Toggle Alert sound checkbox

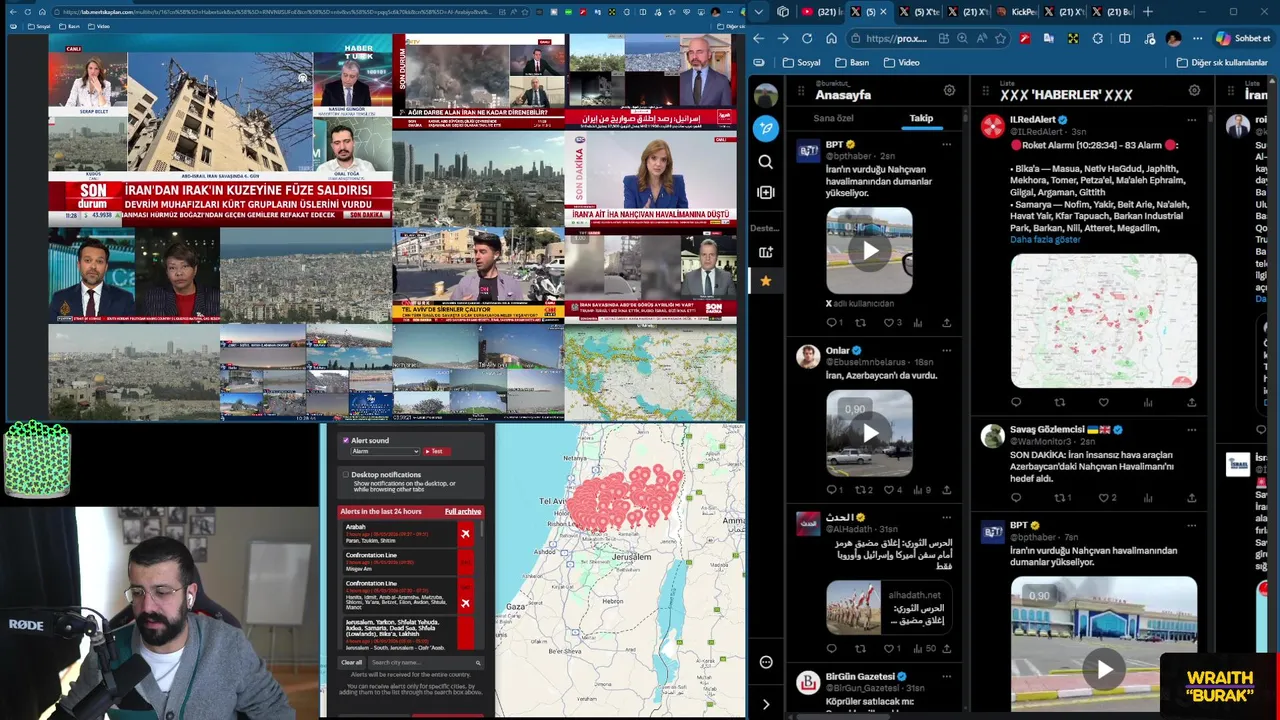point(346,440)
